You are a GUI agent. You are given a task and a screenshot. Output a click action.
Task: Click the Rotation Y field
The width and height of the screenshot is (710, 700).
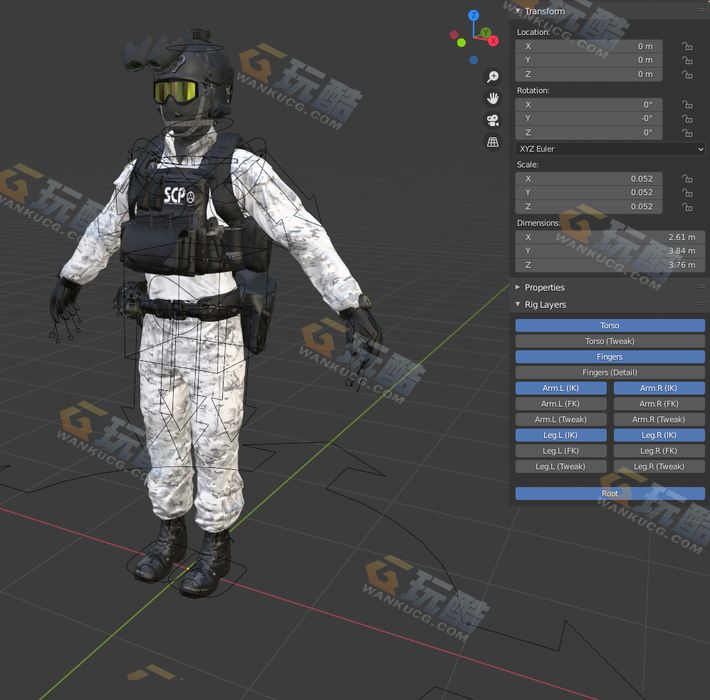click(589, 119)
